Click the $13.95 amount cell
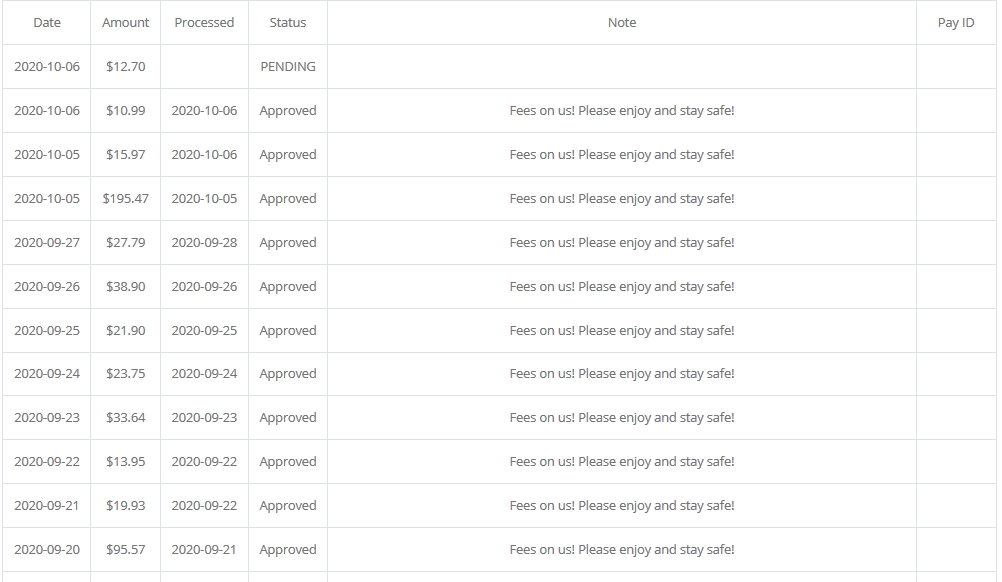 point(126,462)
